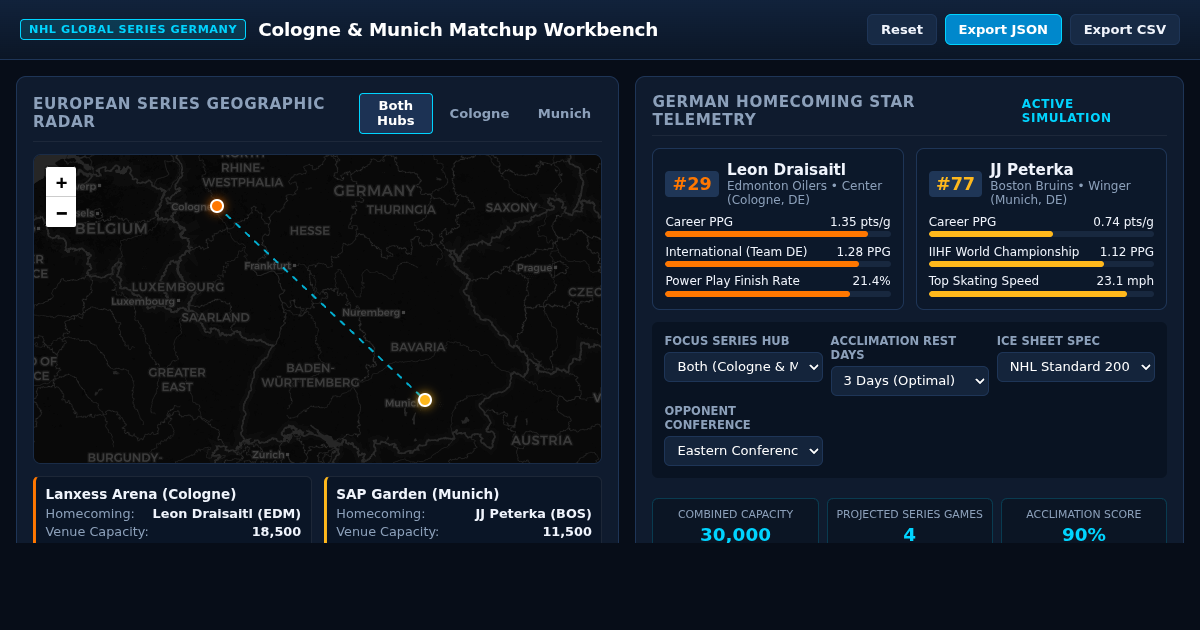Click Peterka's Career PPG bar
1200x630 pixels.
pyautogui.click(x=1041, y=234)
